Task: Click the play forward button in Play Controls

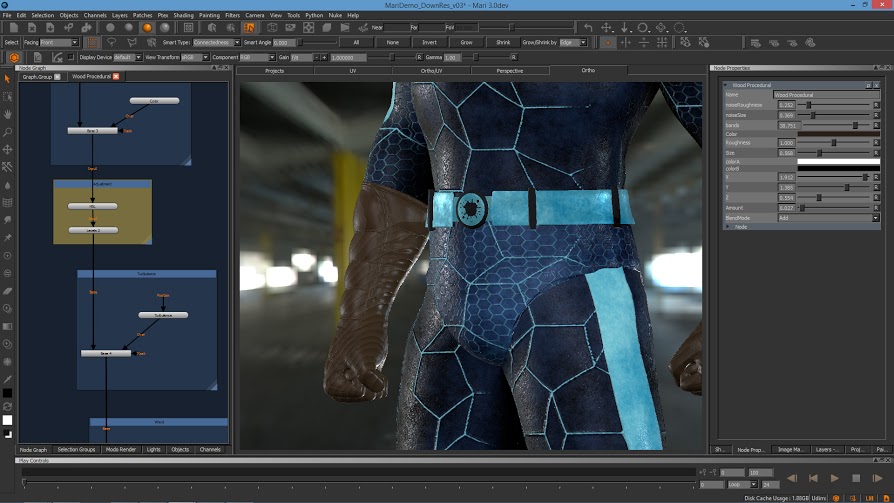Action: pyautogui.click(x=834, y=478)
